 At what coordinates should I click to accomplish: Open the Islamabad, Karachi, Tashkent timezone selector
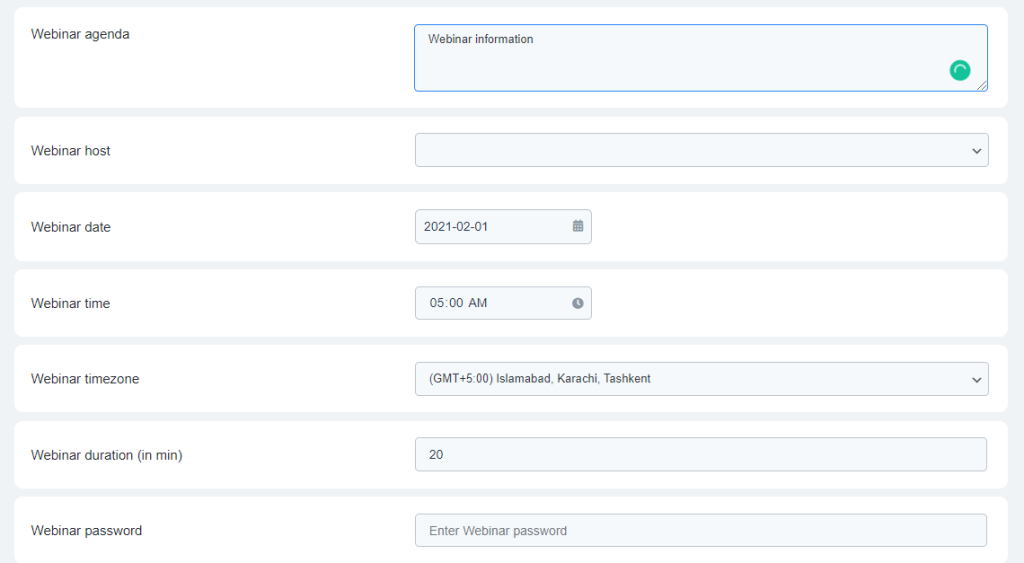(690, 379)
